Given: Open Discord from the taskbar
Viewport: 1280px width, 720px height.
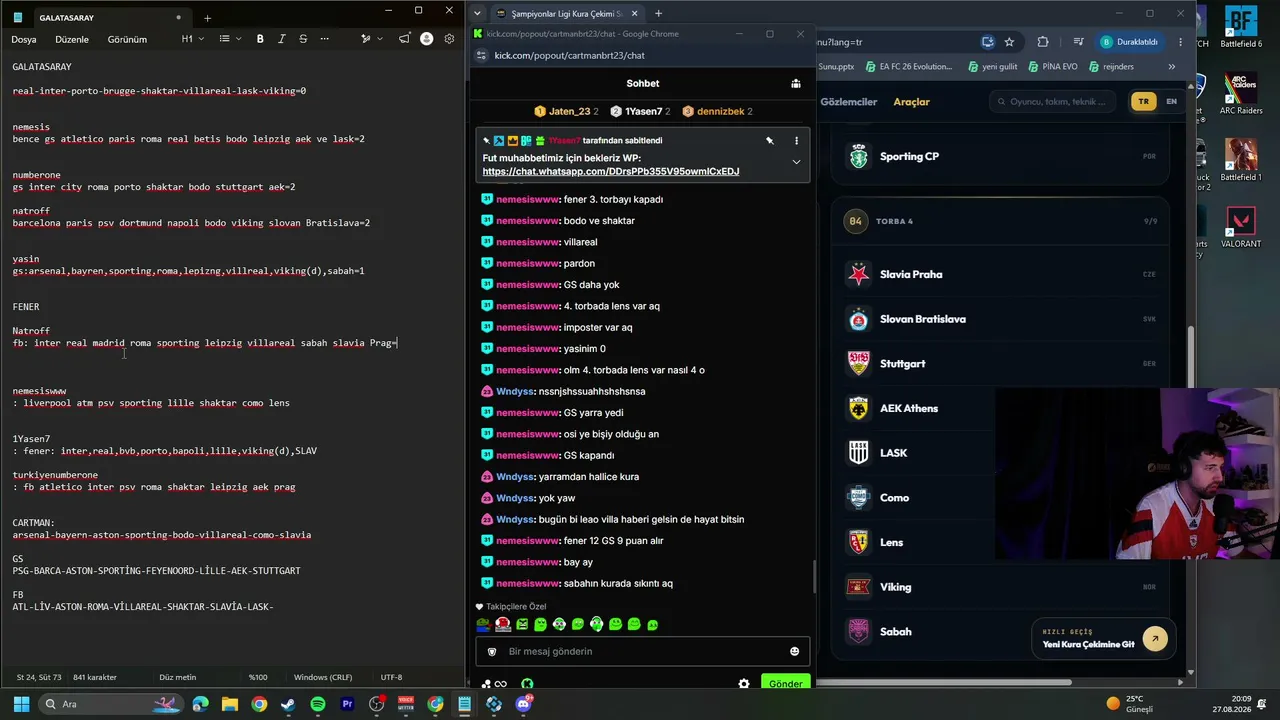Looking at the screenshot, I should pos(523,704).
